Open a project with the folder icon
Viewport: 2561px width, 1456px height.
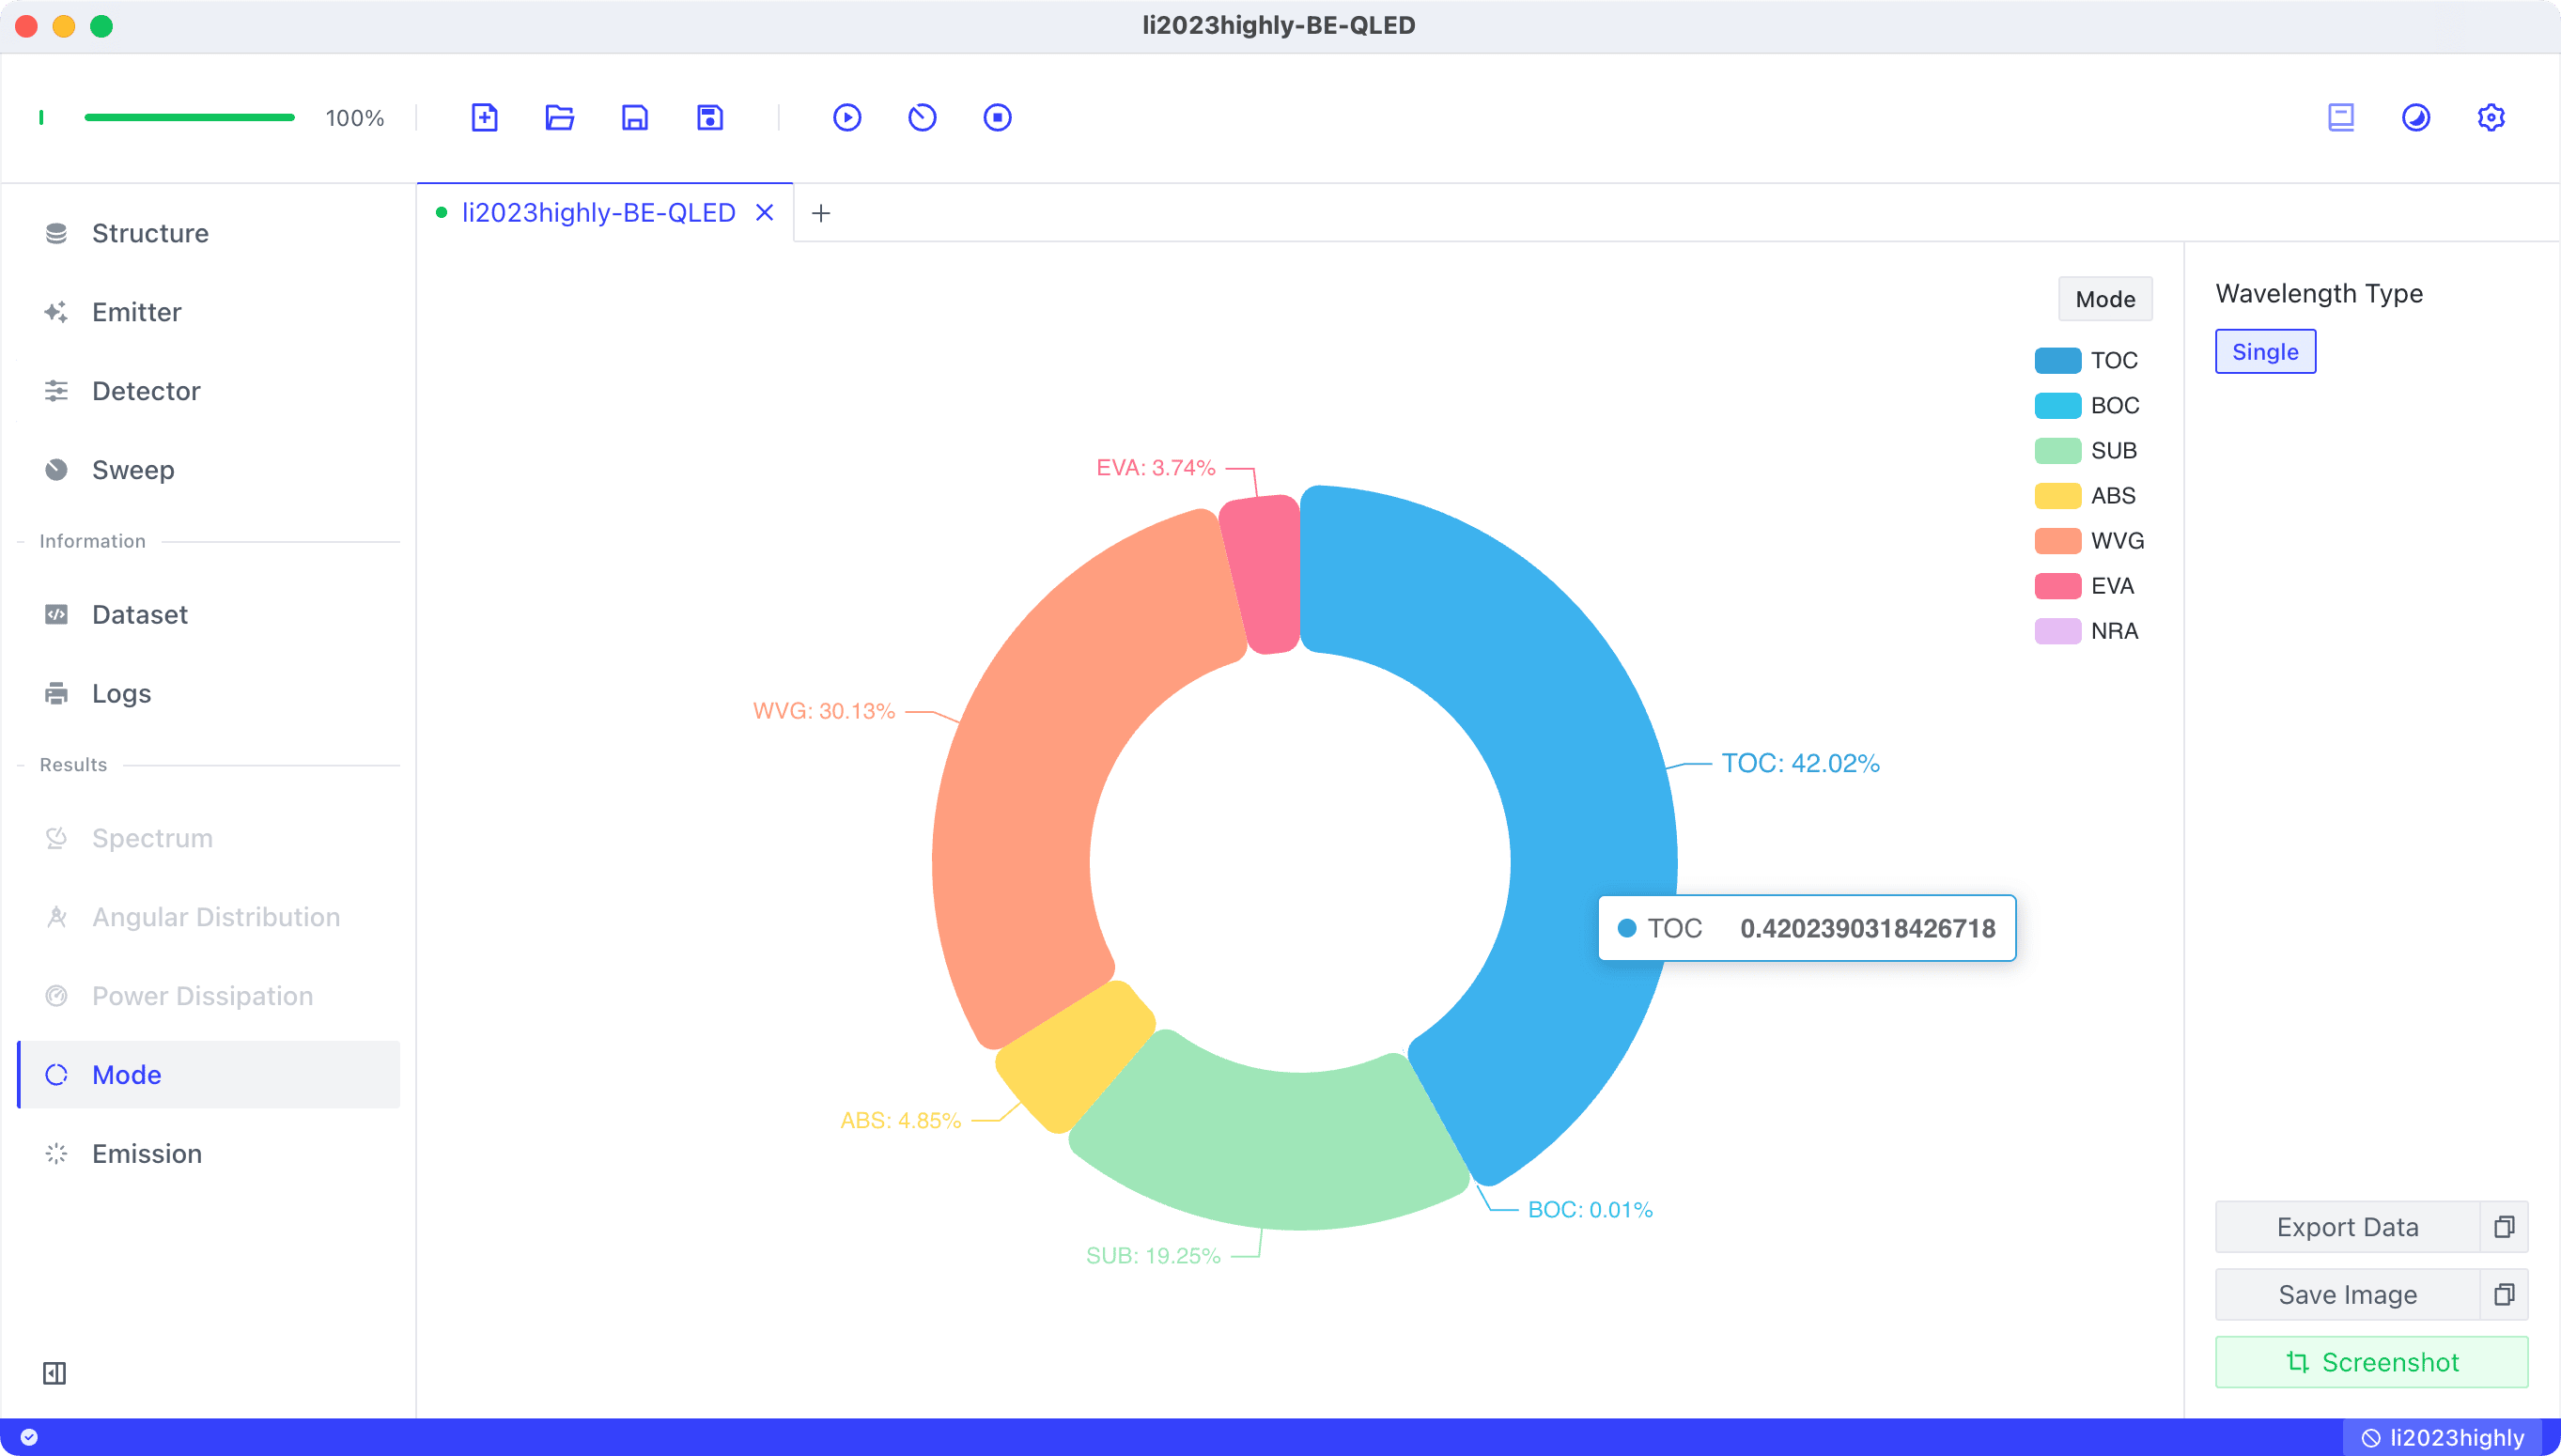[x=559, y=117]
